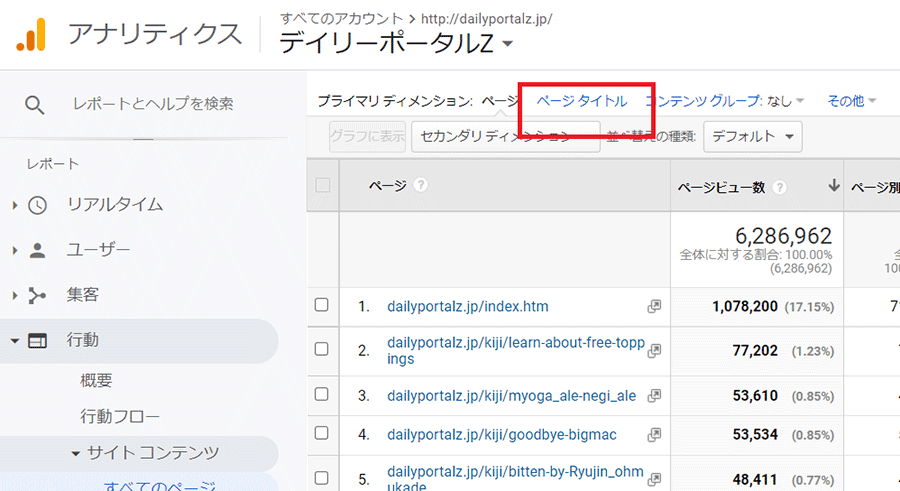900x491 pixels.
Task: Open 概要 under 行動
Action: 96,380
